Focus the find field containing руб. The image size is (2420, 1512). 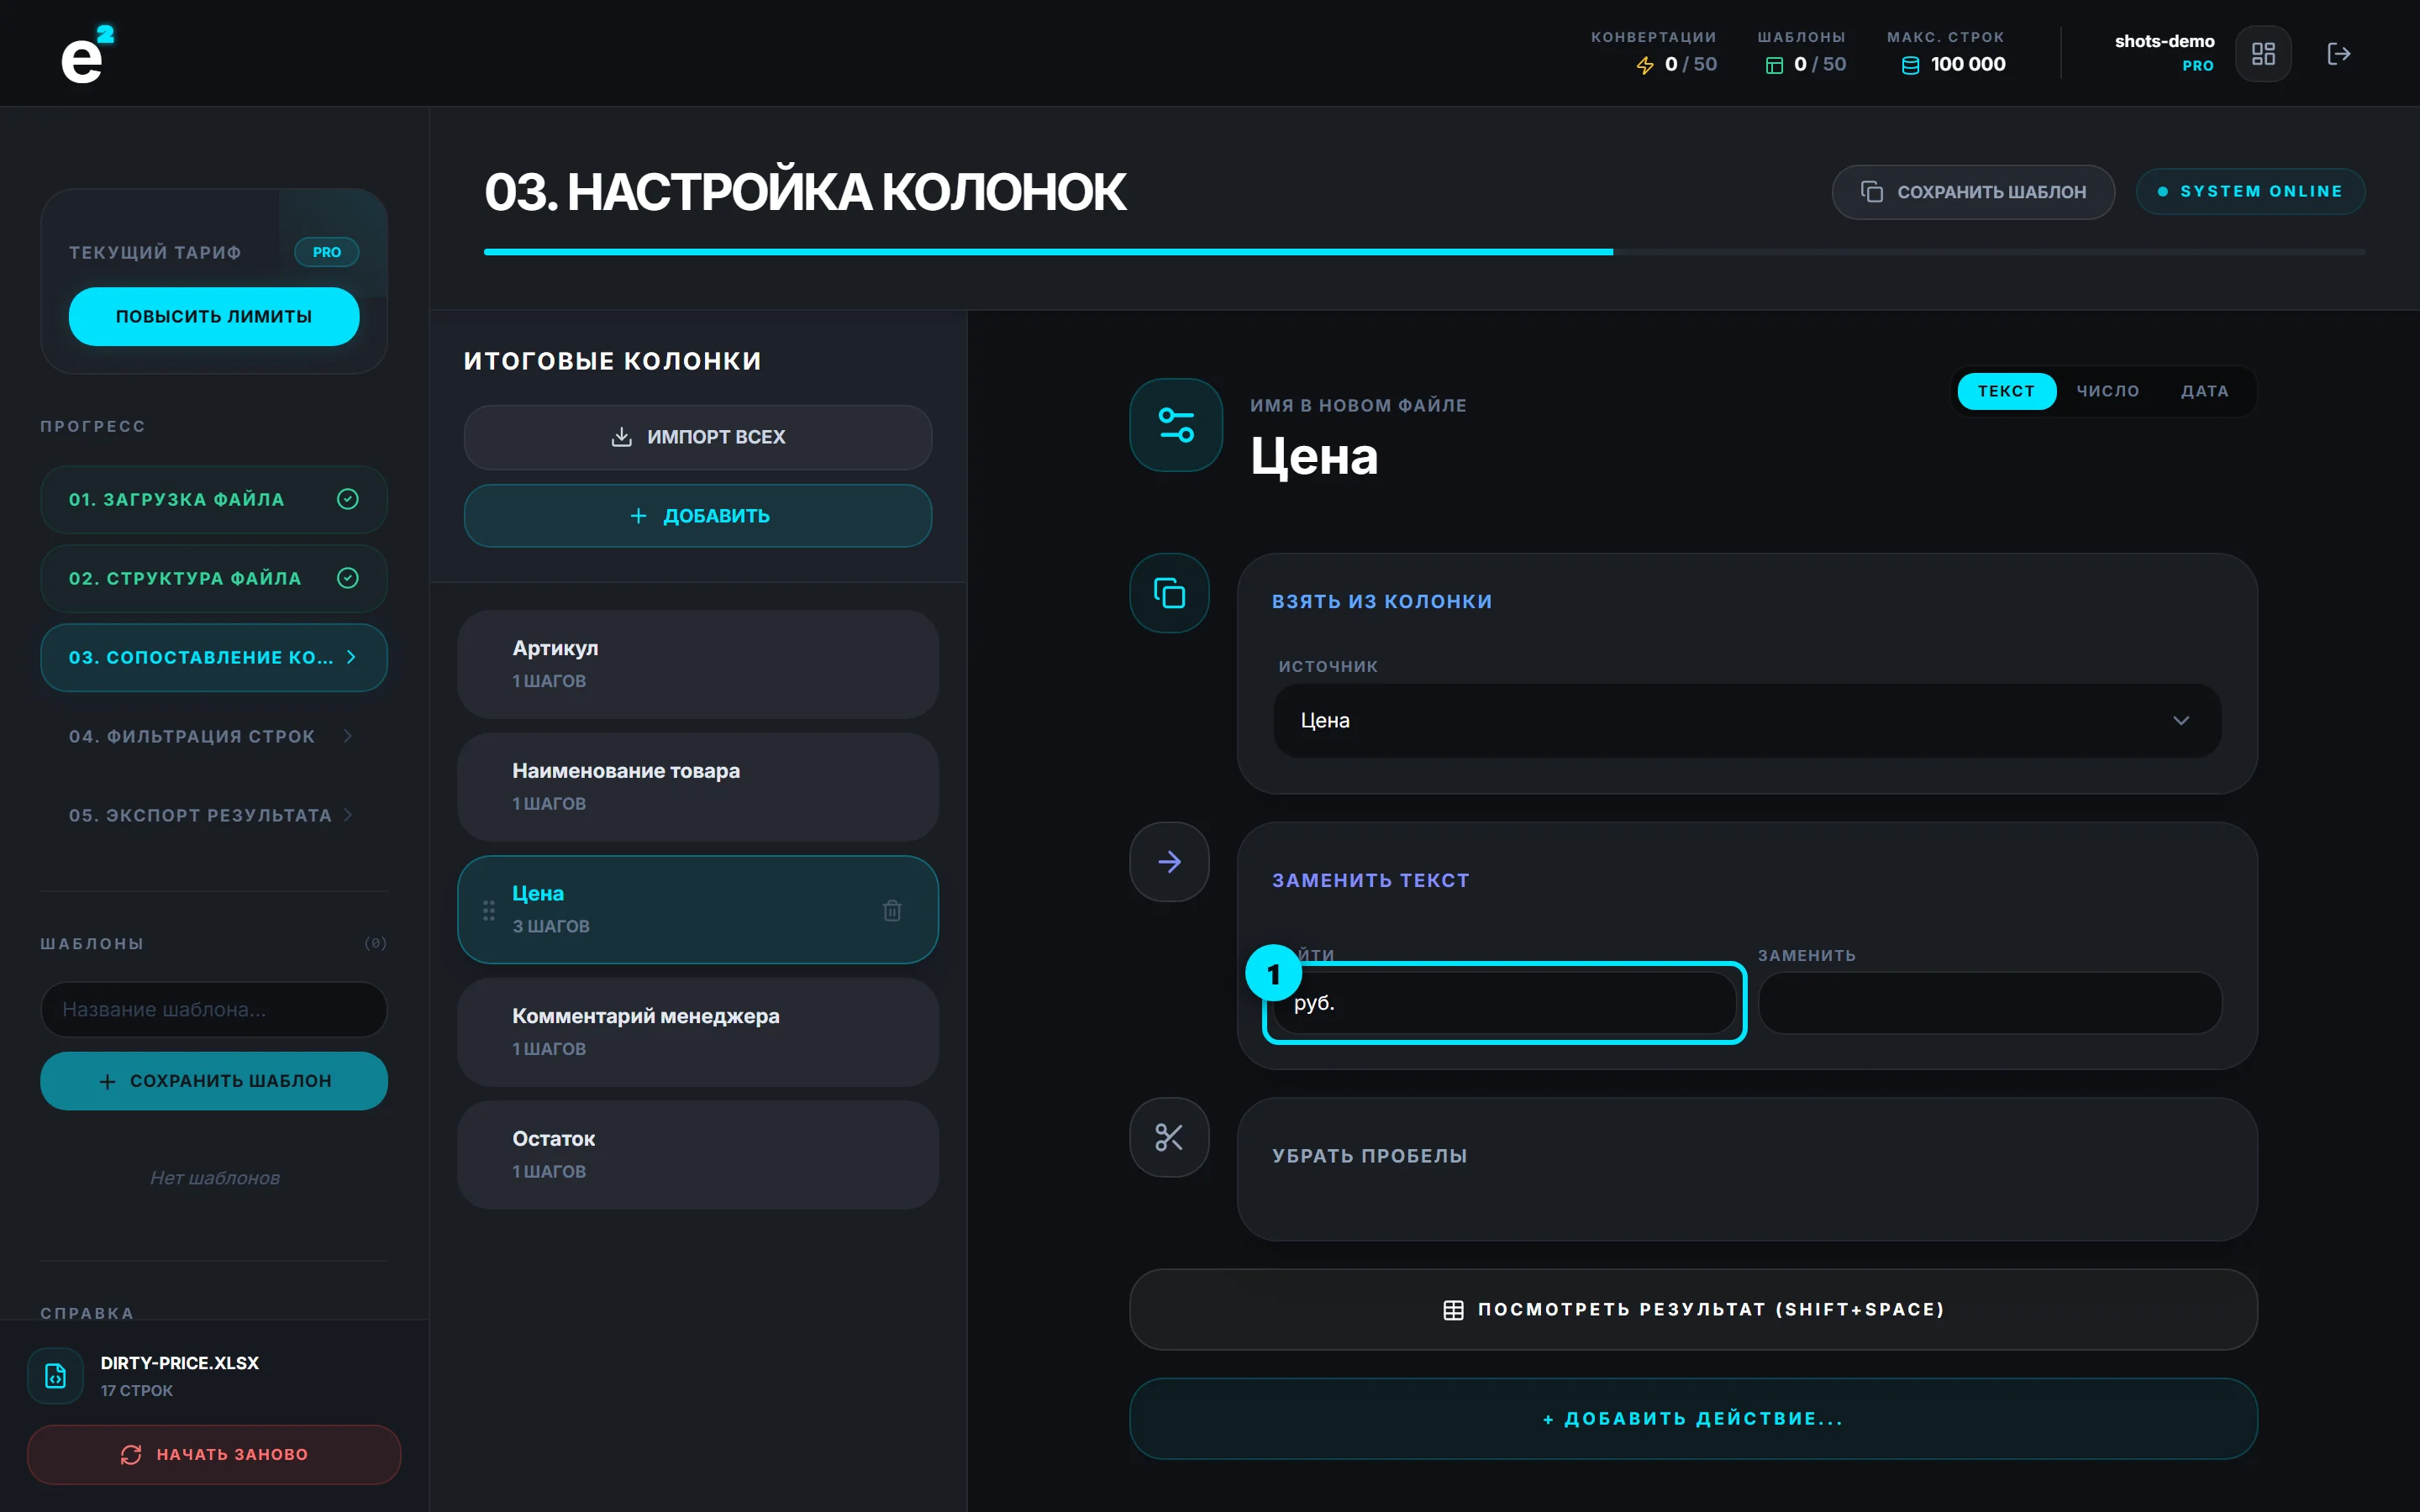click(x=1504, y=1003)
